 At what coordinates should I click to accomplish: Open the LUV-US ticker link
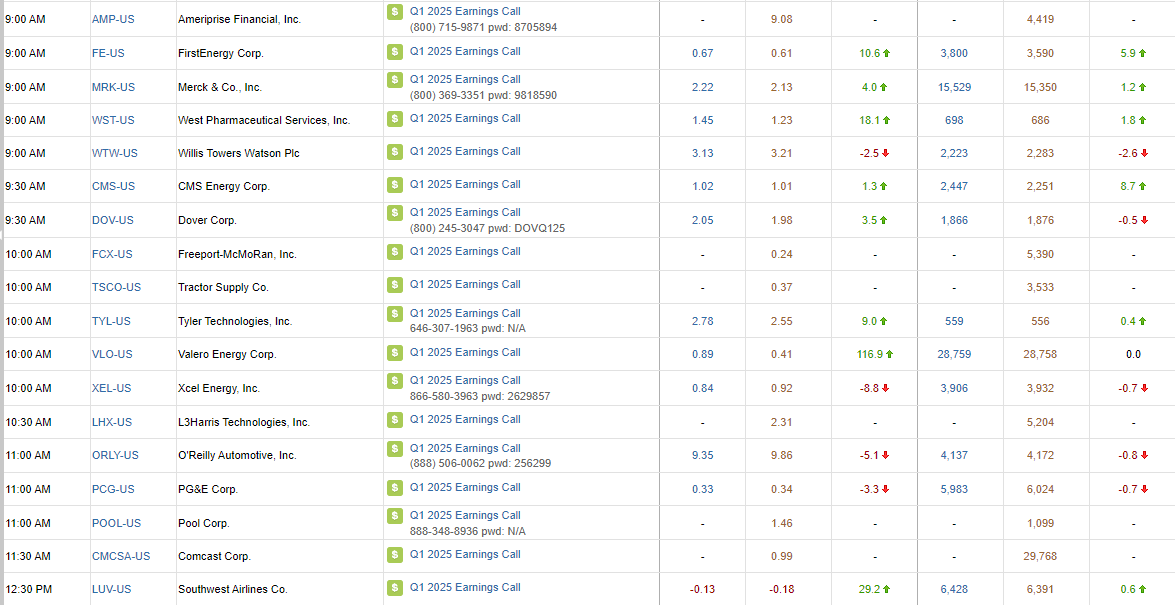pos(112,589)
